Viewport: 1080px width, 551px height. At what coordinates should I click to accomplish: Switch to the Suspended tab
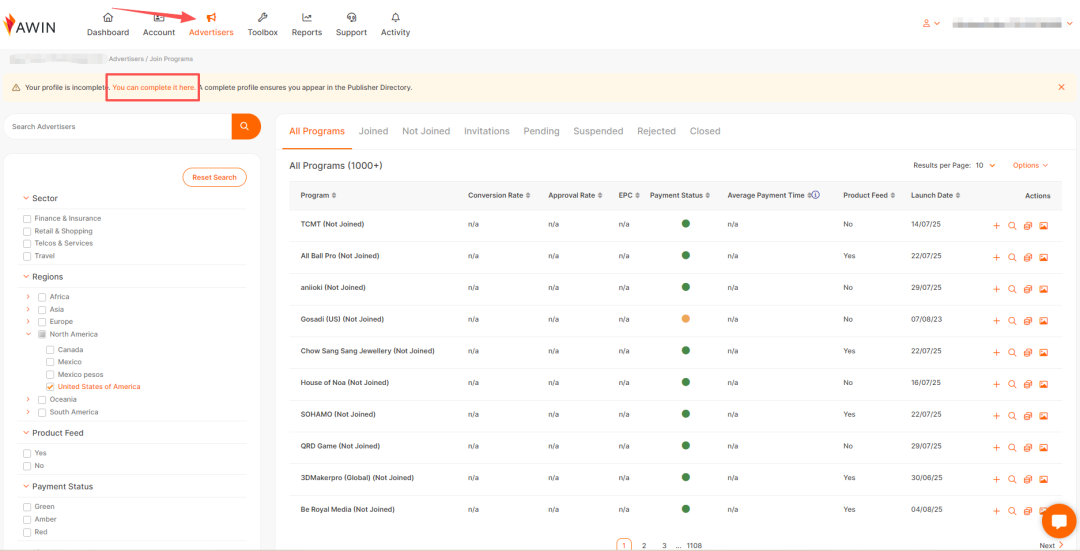pos(598,131)
